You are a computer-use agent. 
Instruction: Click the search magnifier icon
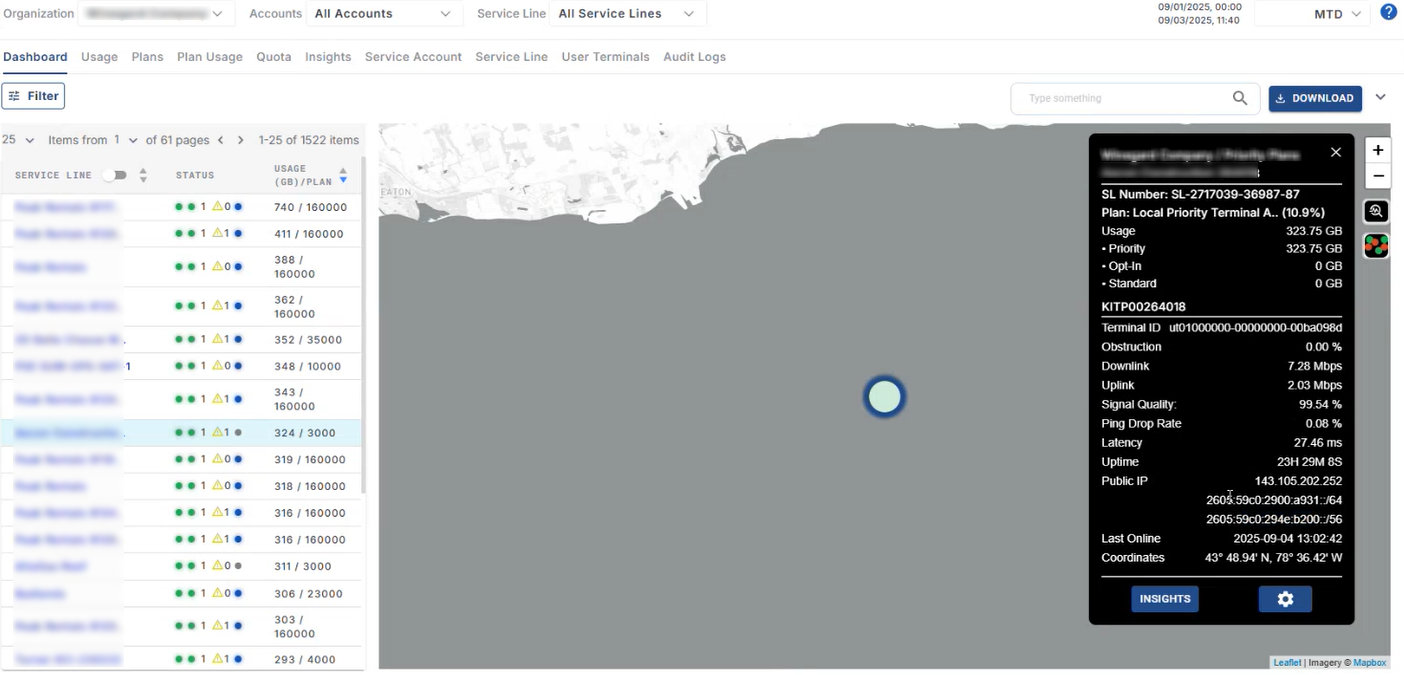[1239, 98]
